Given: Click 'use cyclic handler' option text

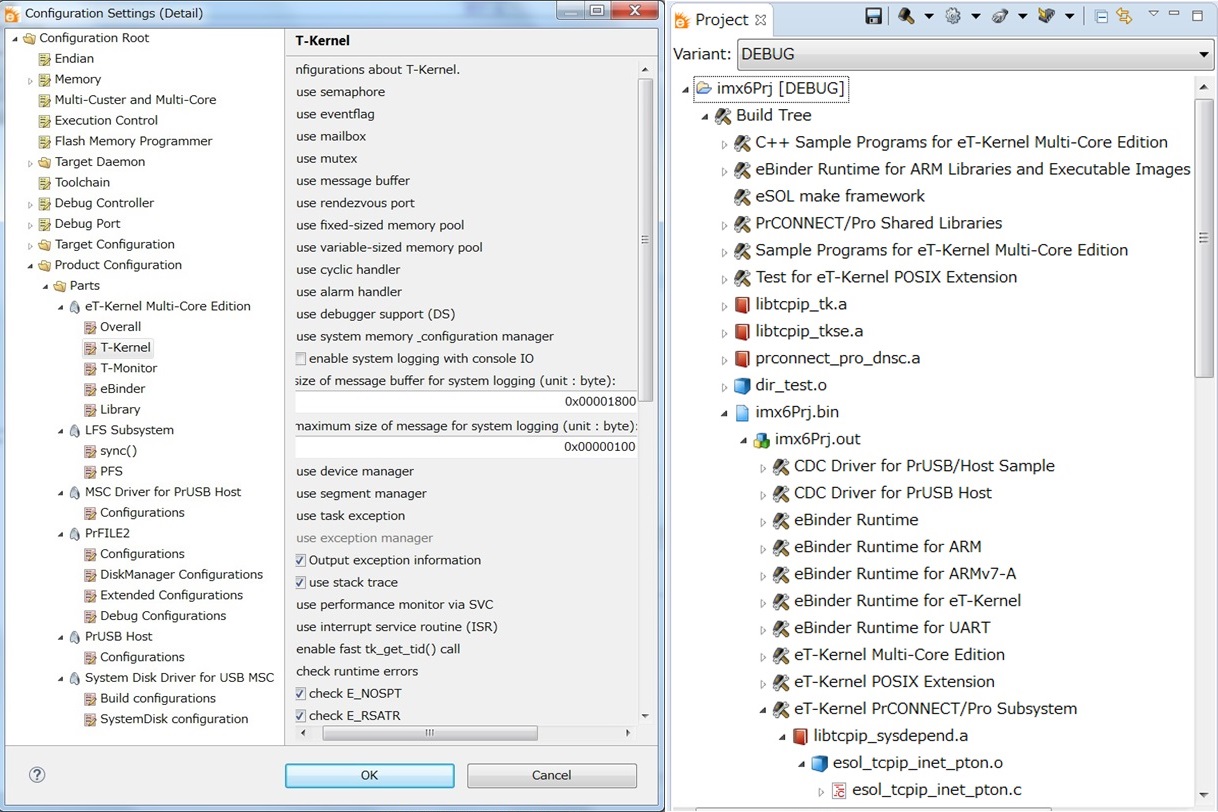Looking at the screenshot, I should pyautogui.click(x=348, y=270).
